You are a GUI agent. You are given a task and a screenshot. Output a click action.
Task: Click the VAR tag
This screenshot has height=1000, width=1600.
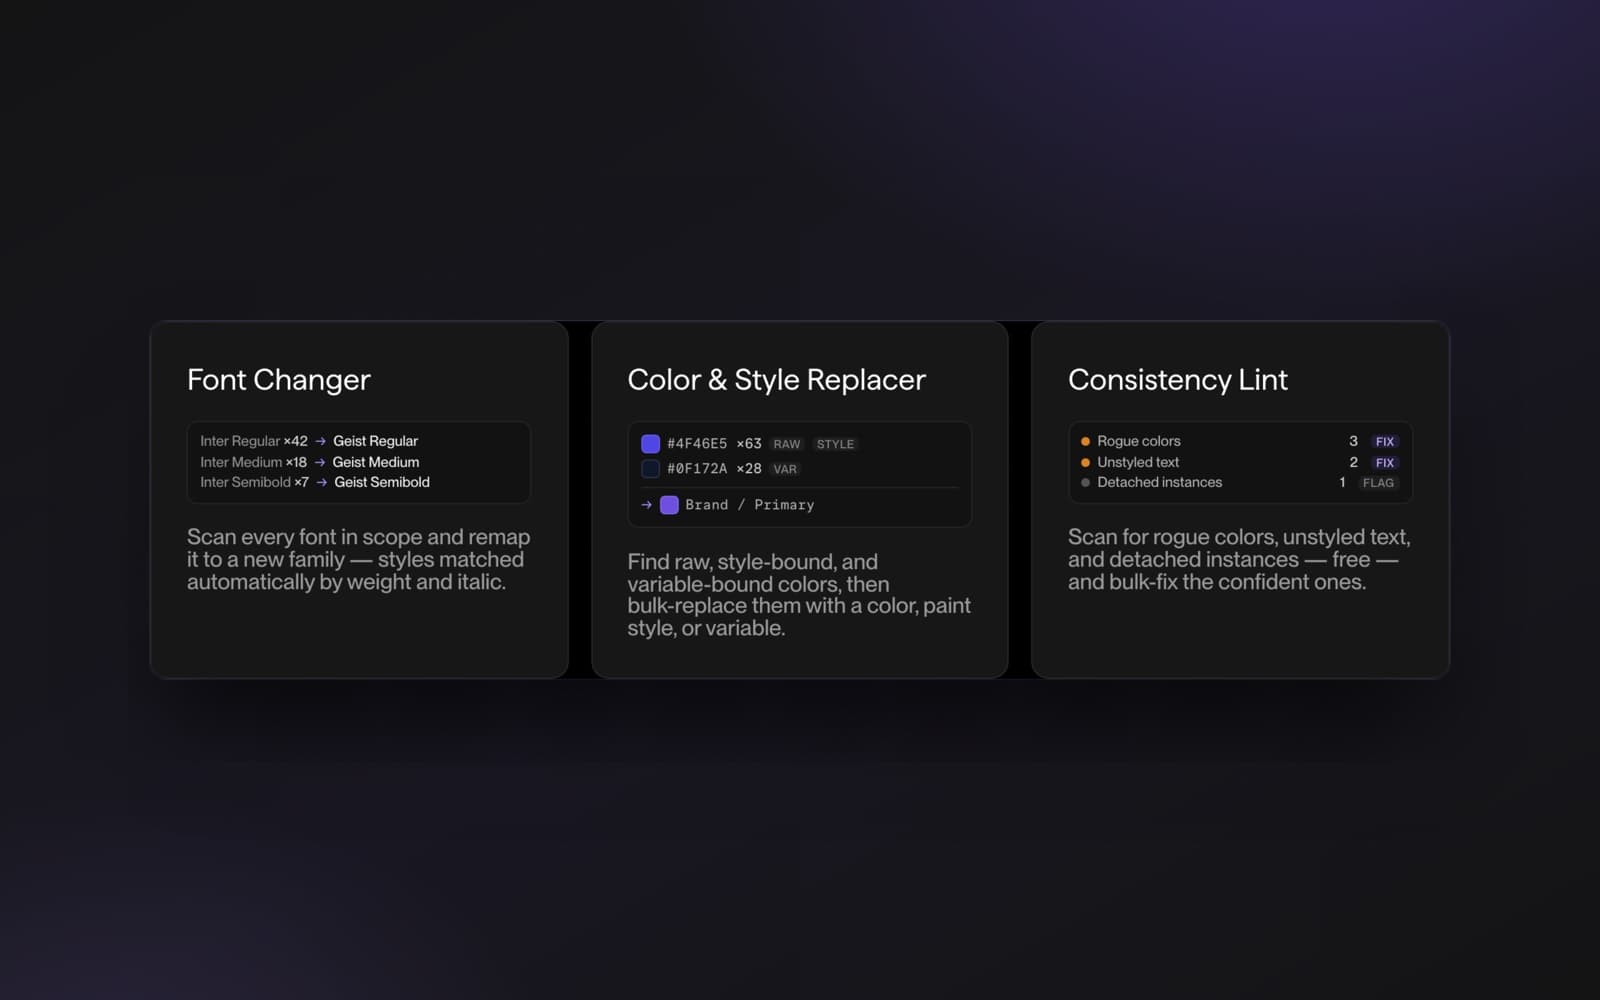click(785, 469)
